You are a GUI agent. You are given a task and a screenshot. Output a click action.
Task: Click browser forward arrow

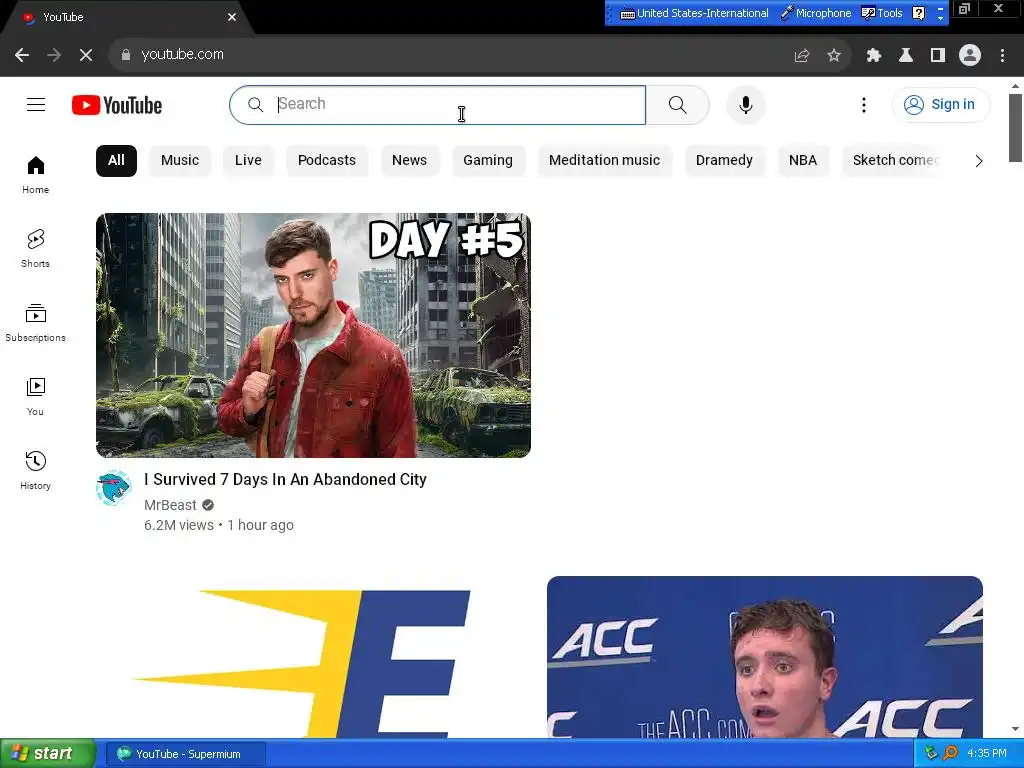(x=54, y=55)
